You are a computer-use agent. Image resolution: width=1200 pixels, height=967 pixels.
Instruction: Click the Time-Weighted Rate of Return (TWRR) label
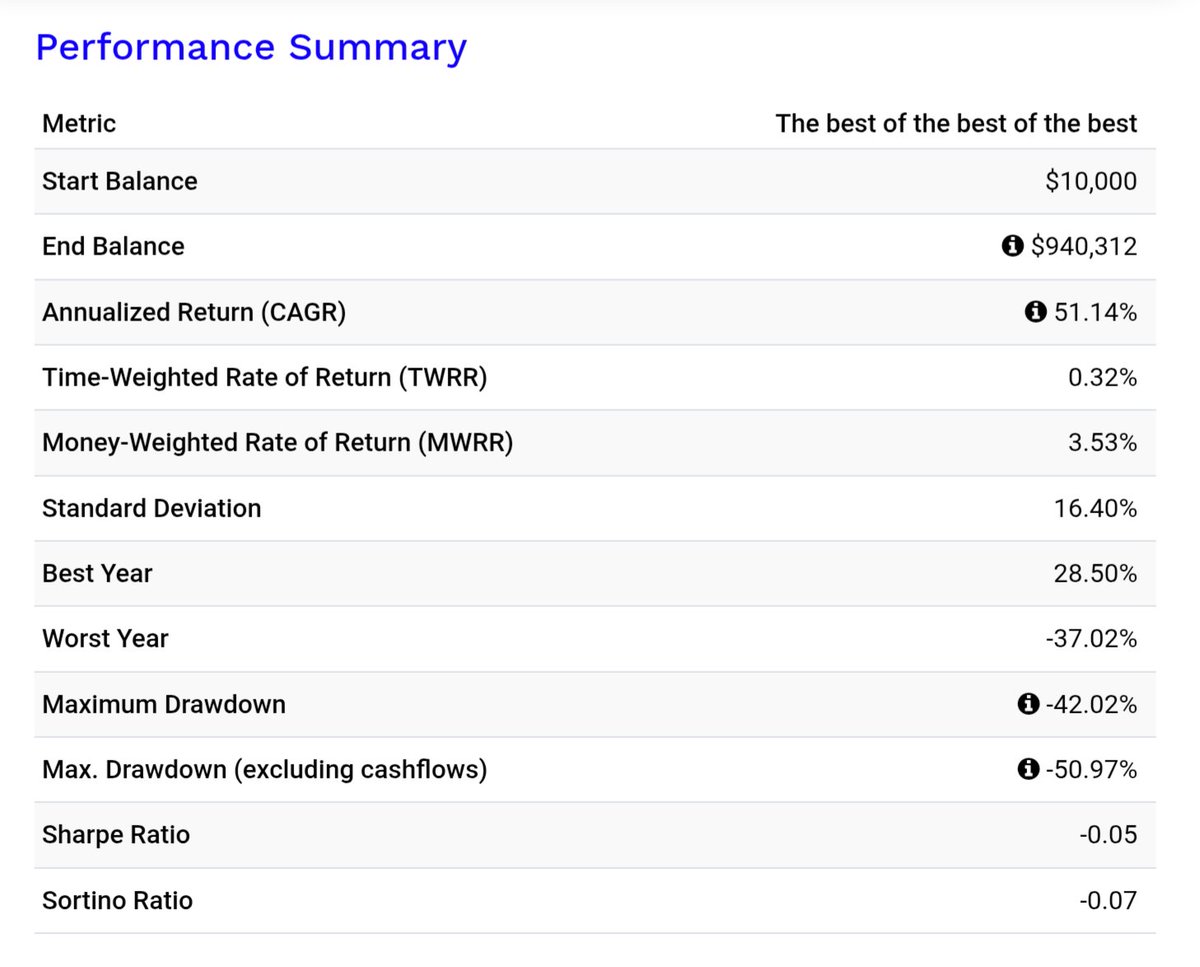click(265, 377)
